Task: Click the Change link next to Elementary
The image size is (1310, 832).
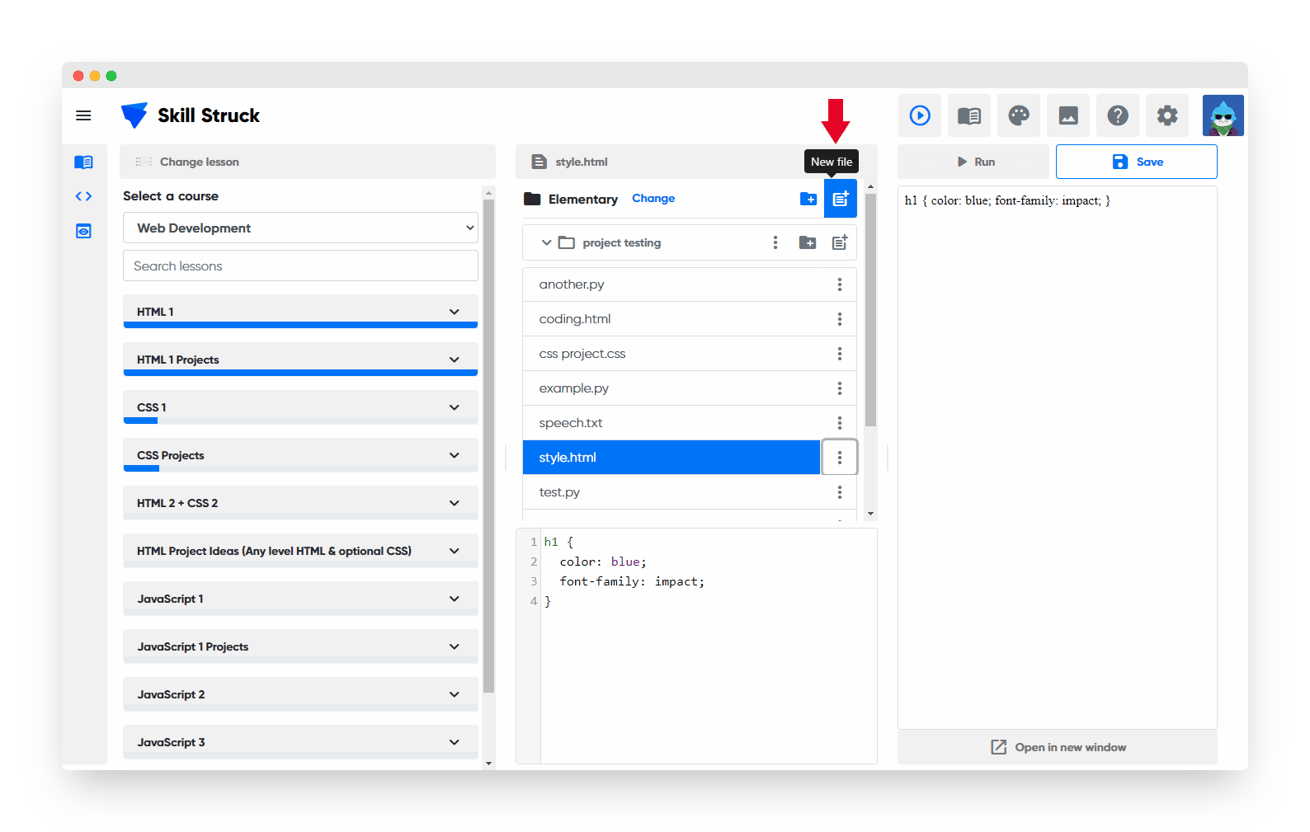Action: (653, 199)
